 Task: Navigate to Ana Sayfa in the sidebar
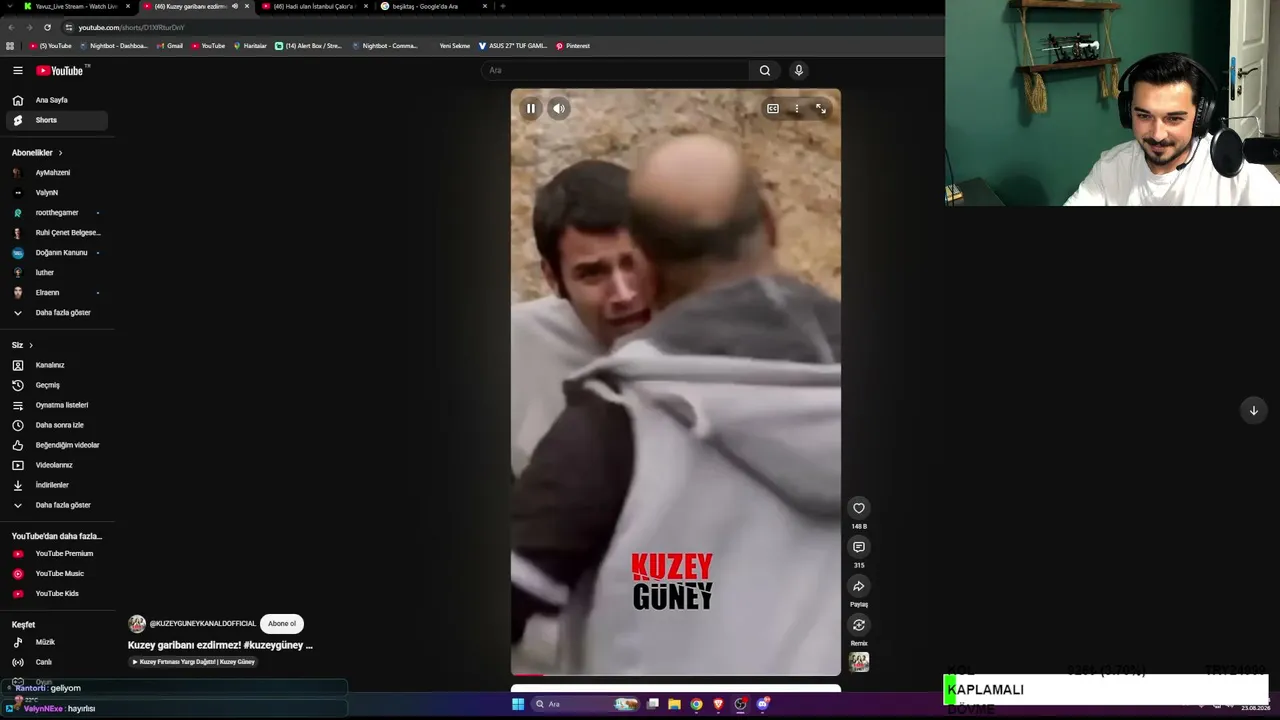[57, 100]
